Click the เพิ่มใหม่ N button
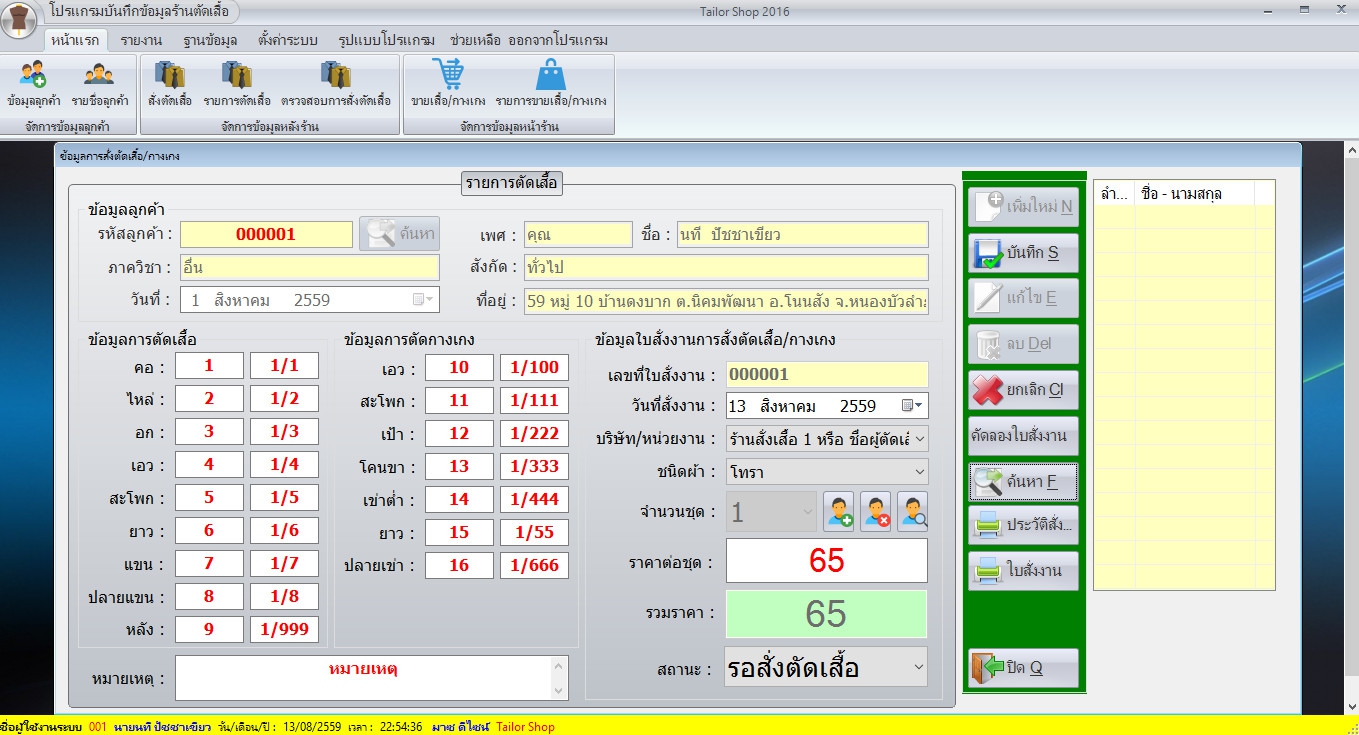 coord(1023,207)
